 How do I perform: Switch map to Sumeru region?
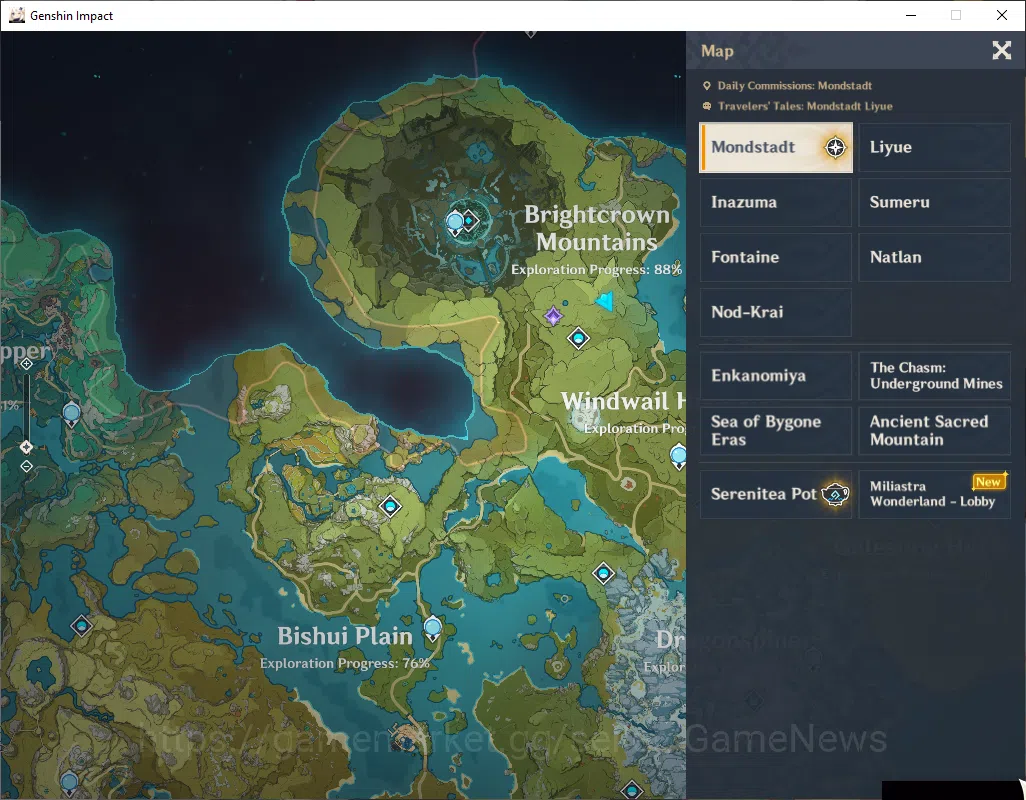934,202
